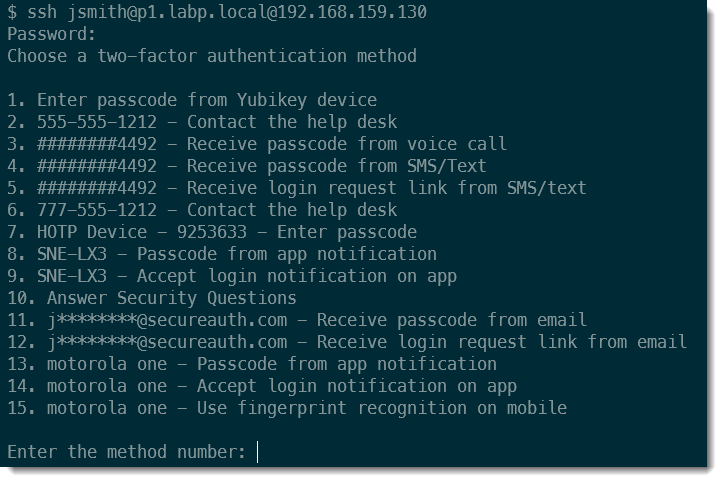Choose SNE-LX3 passcode from app notification
722x482 pixels.
click(222, 254)
